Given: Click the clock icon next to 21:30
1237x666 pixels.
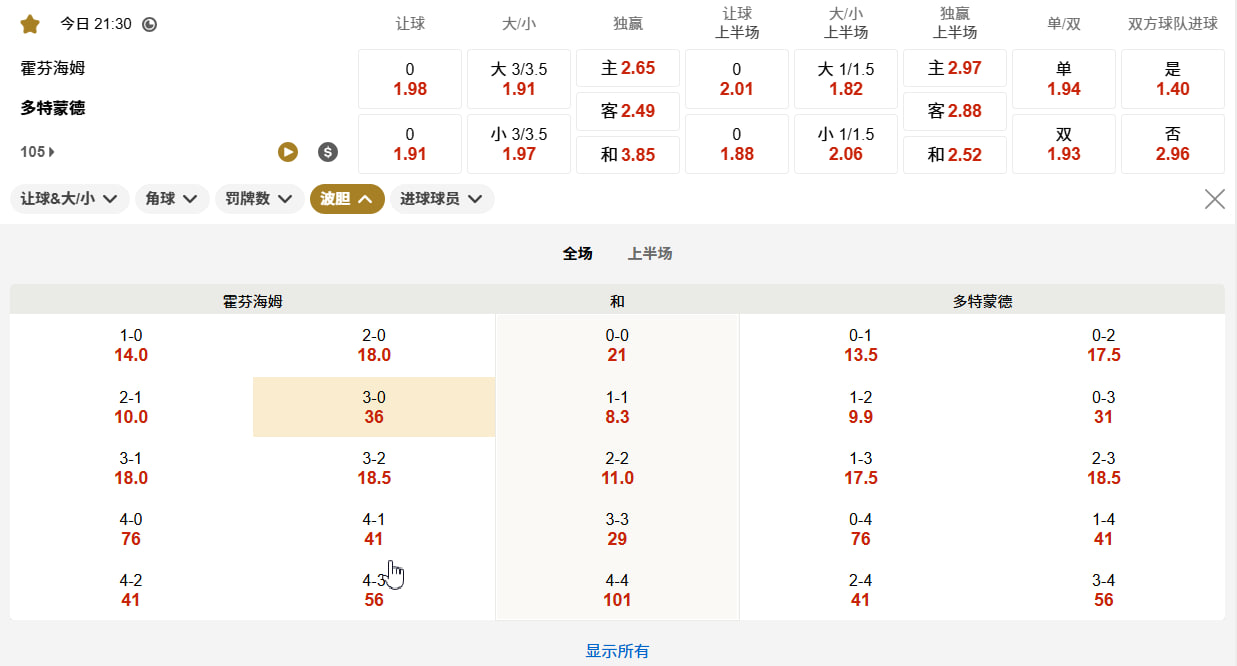Looking at the screenshot, I should (x=150, y=24).
